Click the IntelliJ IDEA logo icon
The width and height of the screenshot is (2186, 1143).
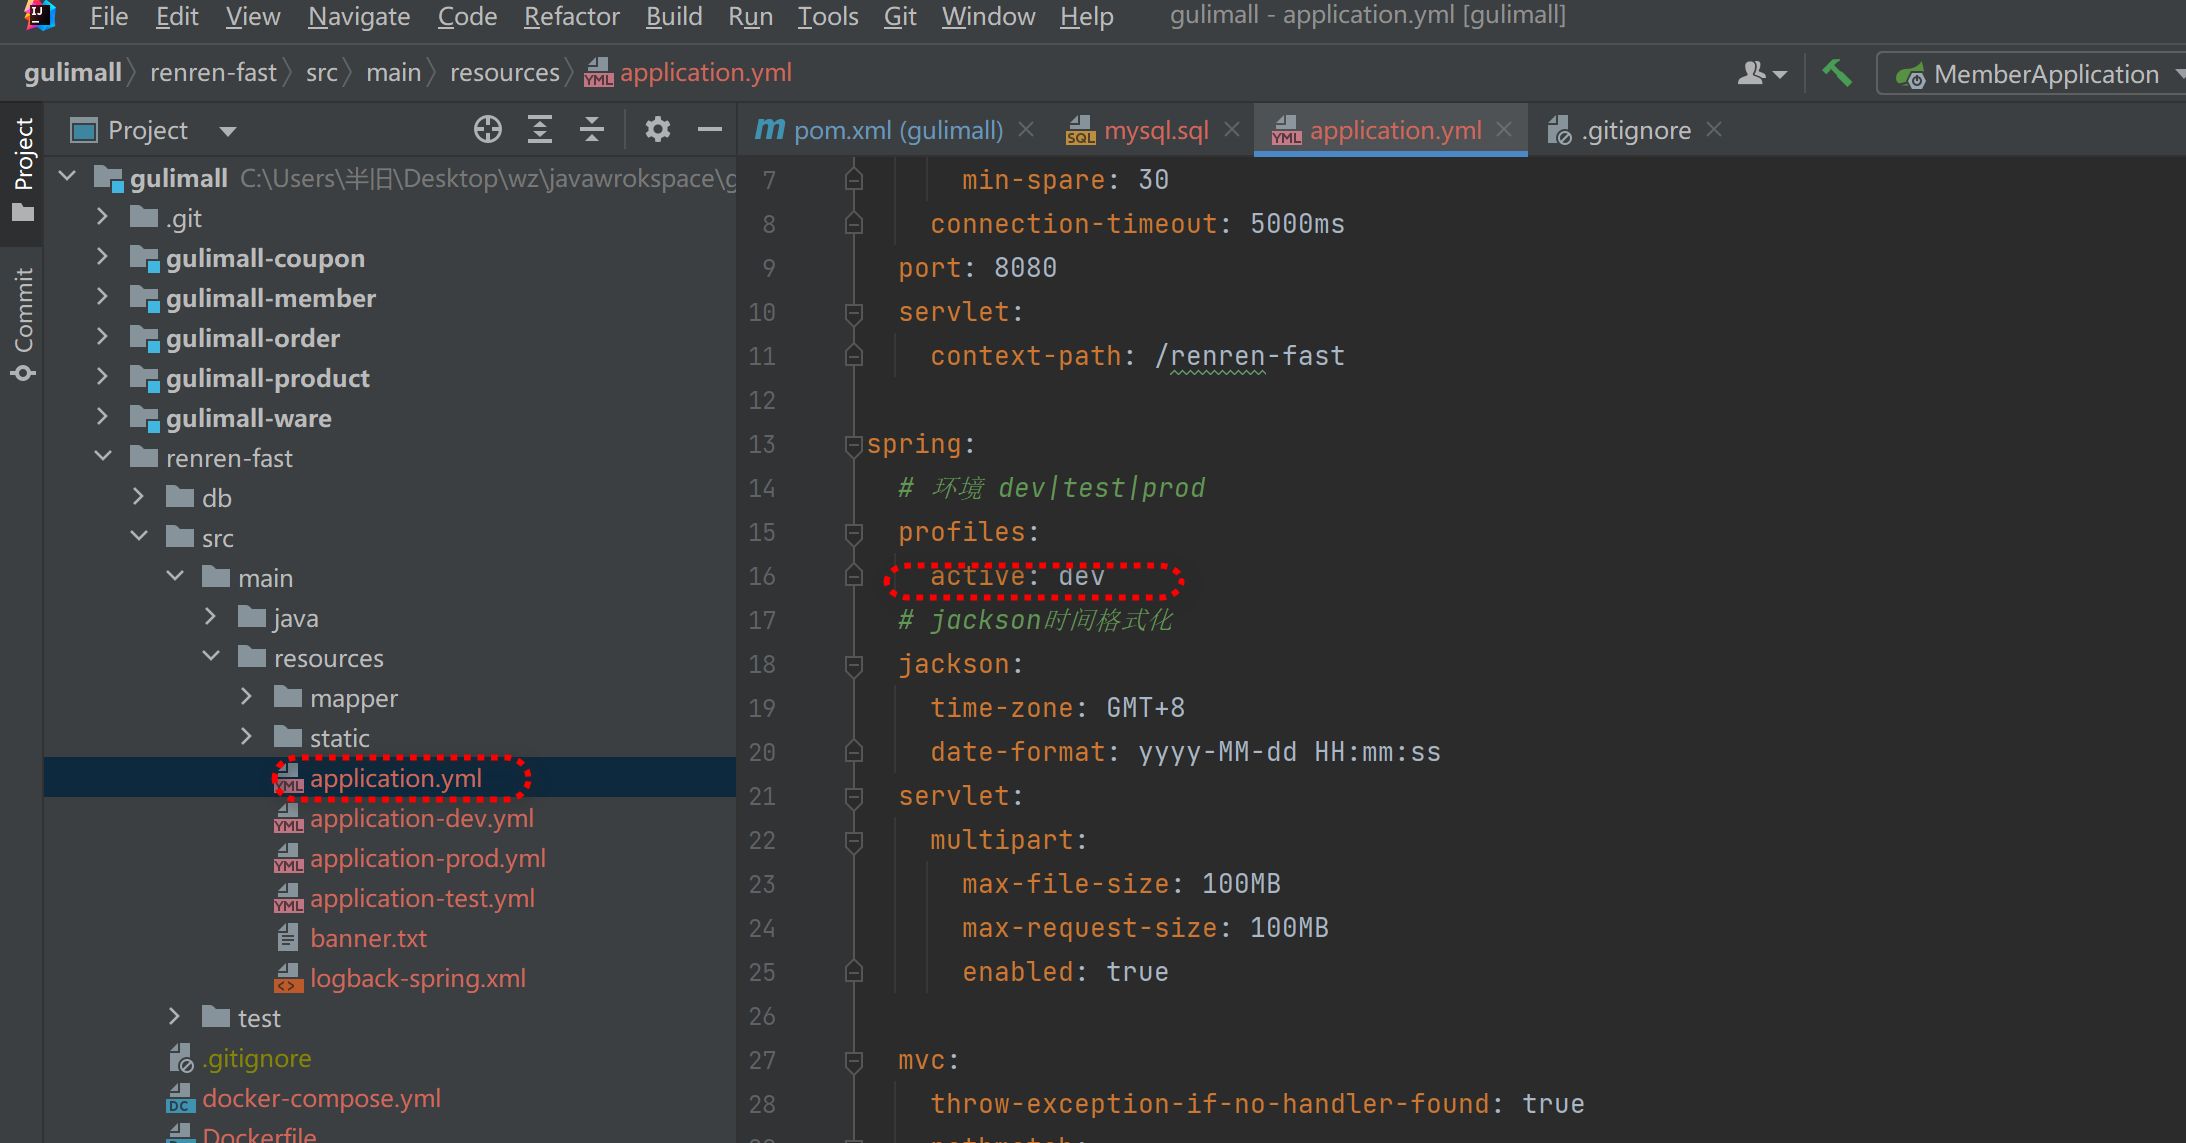(x=39, y=16)
